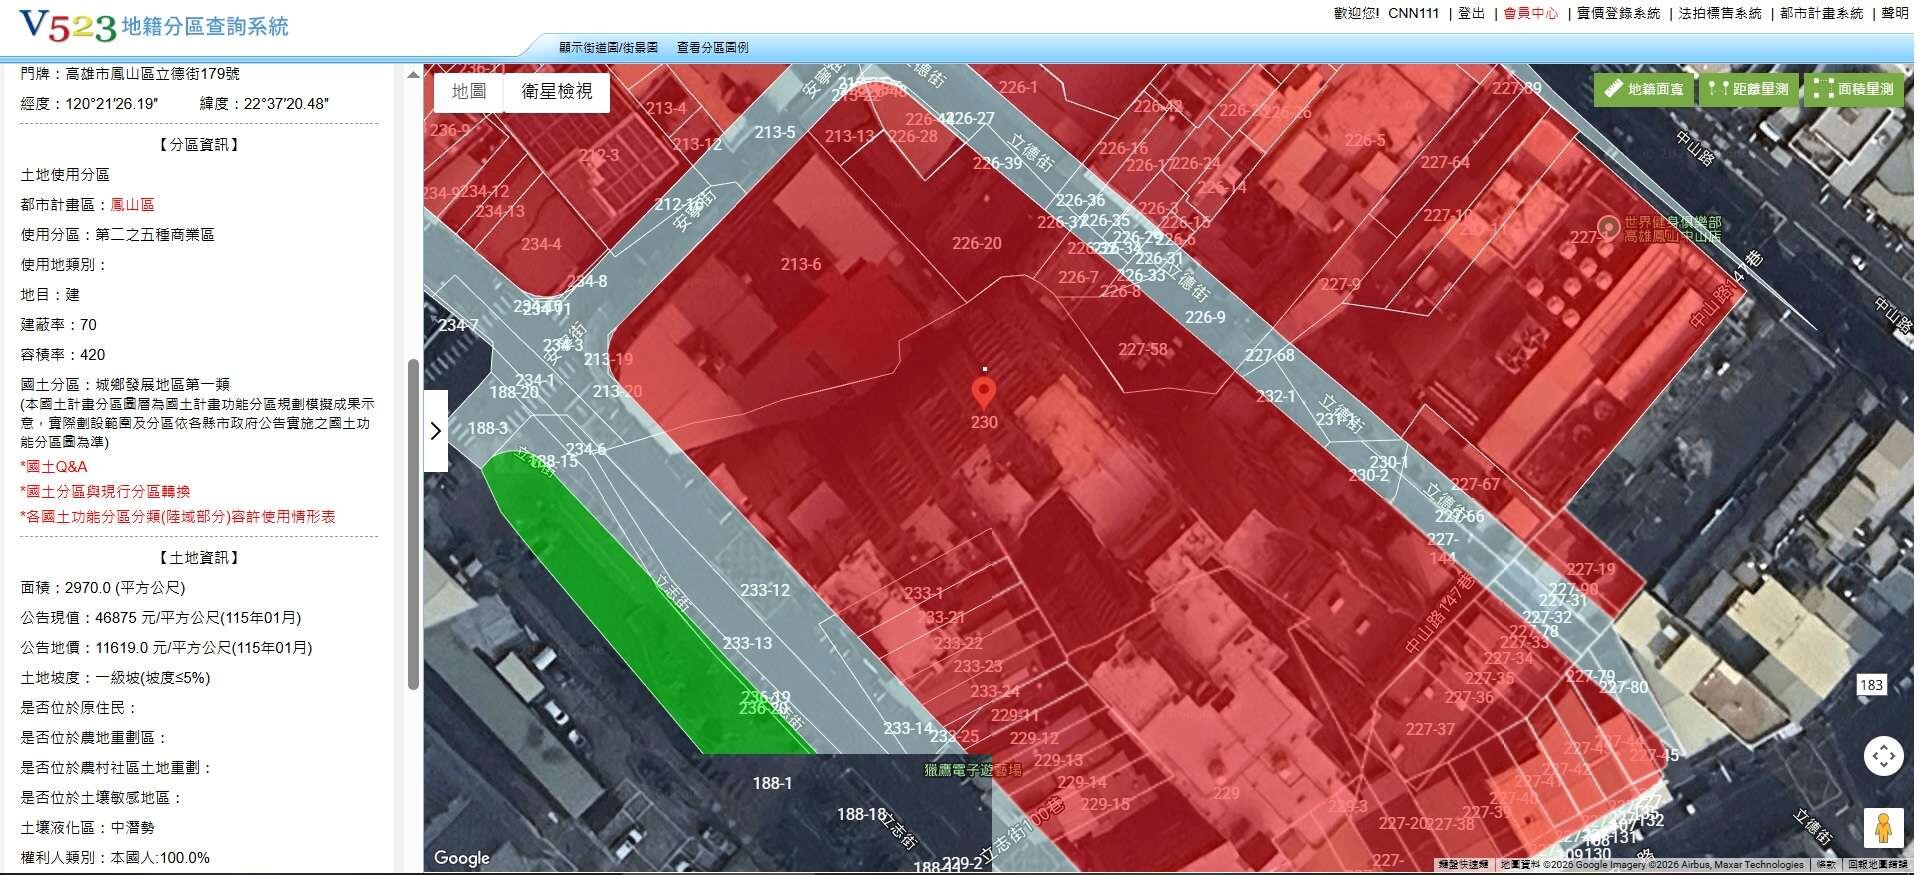Select the 地籍面查 parcel lookup tool
This screenshot has width=1920, height=875.
coord(1644,89)
